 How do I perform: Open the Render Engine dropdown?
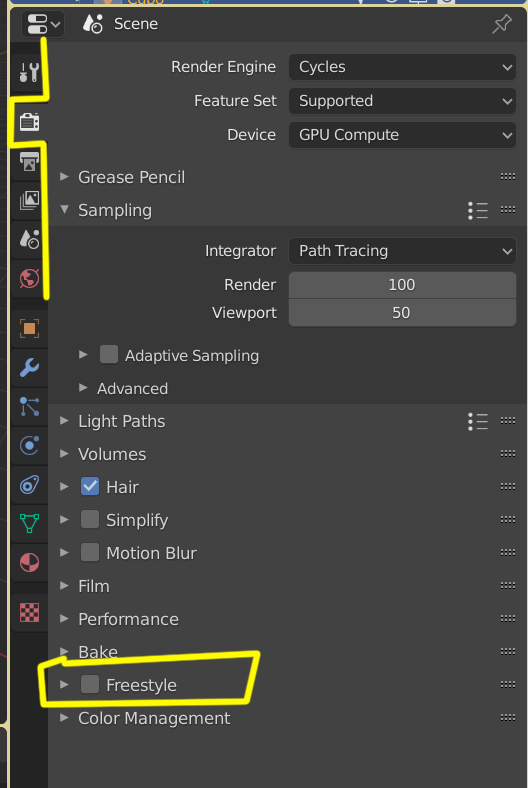pos(402,67)
